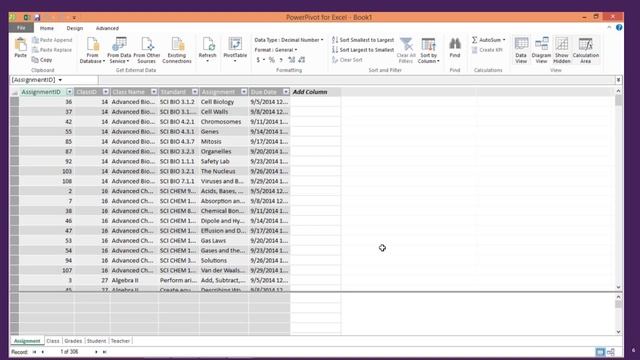Click Paste Replace
The image size is (640, 360).
coord(52,50)
